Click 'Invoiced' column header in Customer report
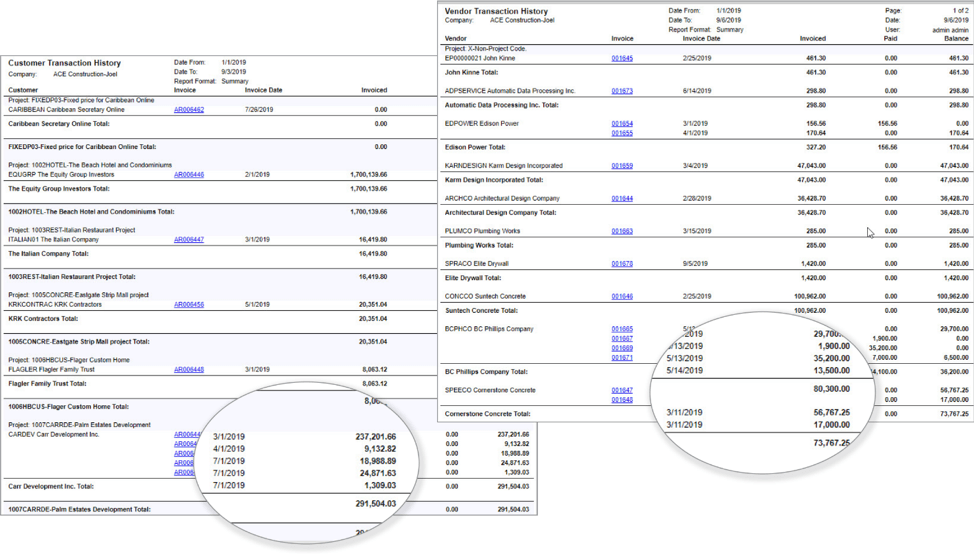The height and width of the screenshot is (554, 974). pos(374,90)
